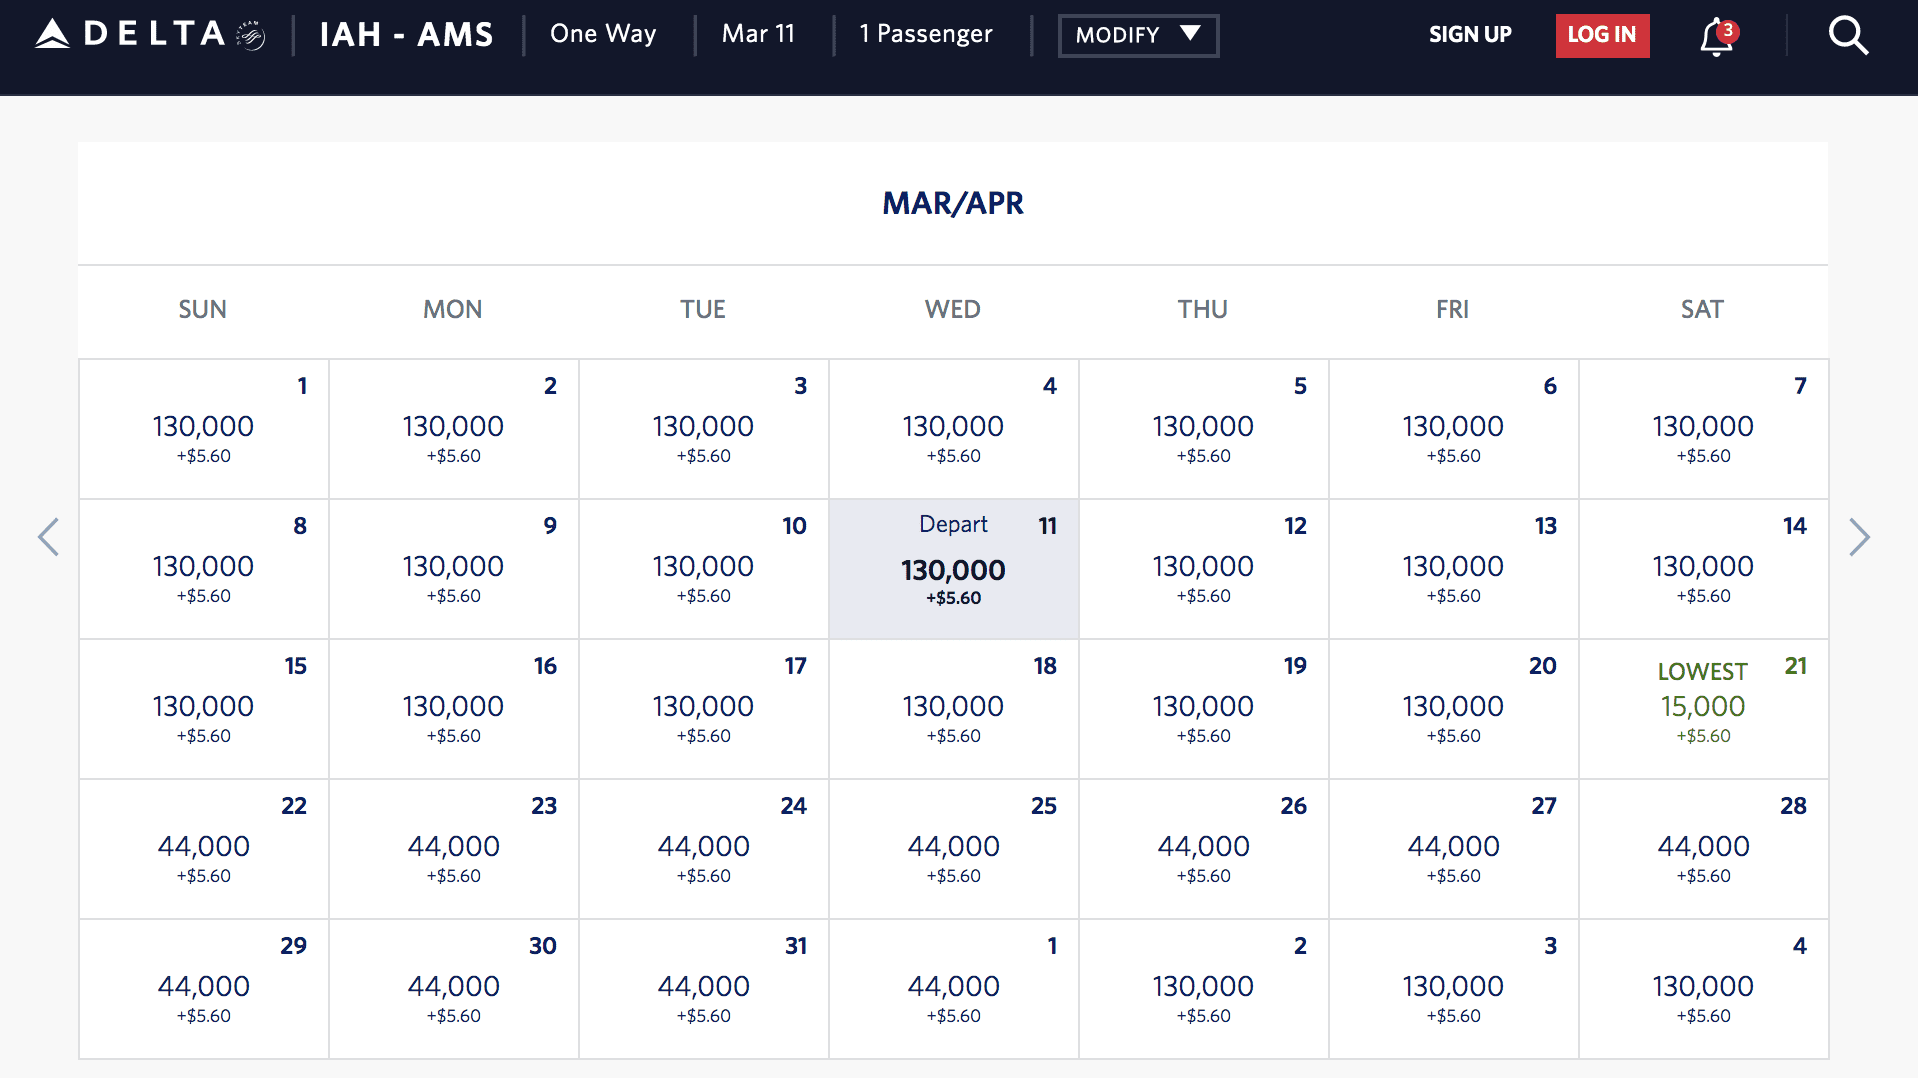Open the search magnifier icon
The image size is (1918, 1078).
click(1847, 36)
